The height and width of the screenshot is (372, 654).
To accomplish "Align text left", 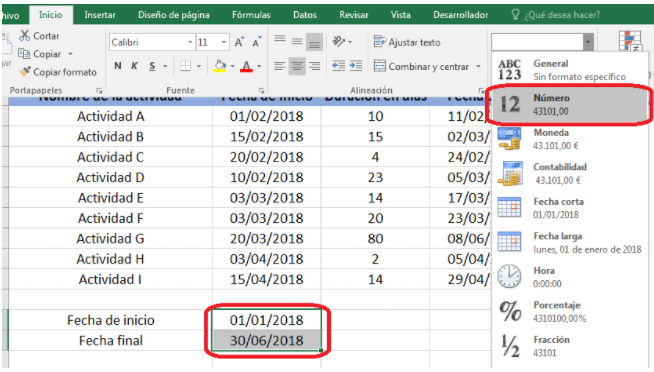I will (x=280, y=66).
